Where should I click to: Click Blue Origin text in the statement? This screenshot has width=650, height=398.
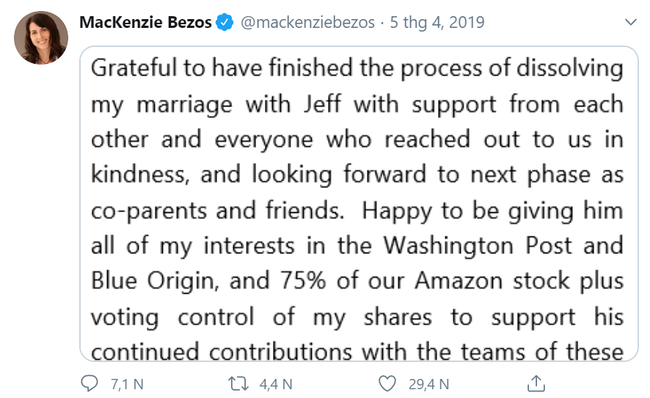pyautogui.click(x=154, y=282)
